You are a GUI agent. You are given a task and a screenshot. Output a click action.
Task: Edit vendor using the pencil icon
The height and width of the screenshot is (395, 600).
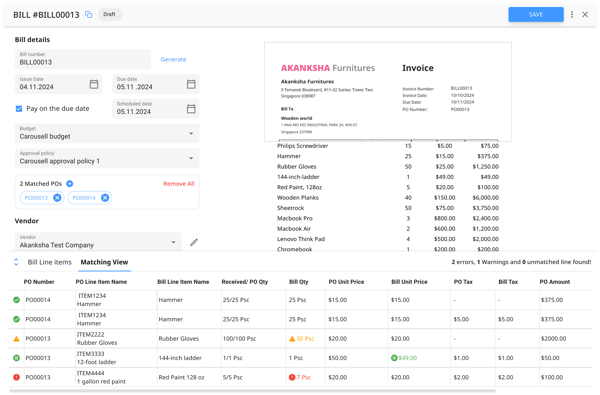click(x=194, y=242)
